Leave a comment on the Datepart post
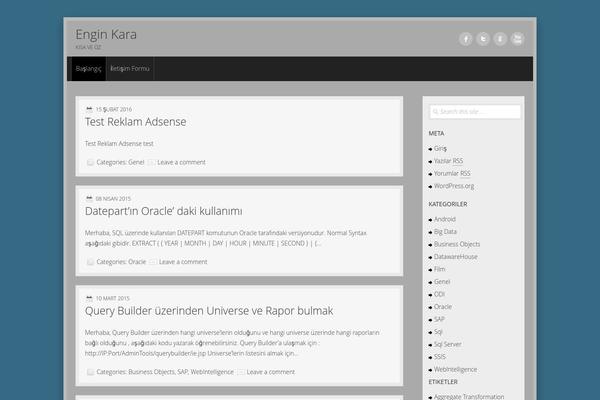 click(183, 262)
